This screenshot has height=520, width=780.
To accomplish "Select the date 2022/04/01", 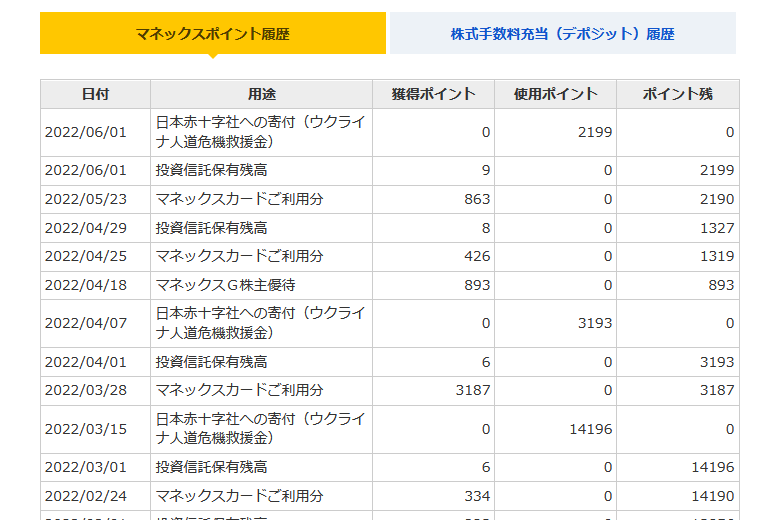I will coord(86,362).
